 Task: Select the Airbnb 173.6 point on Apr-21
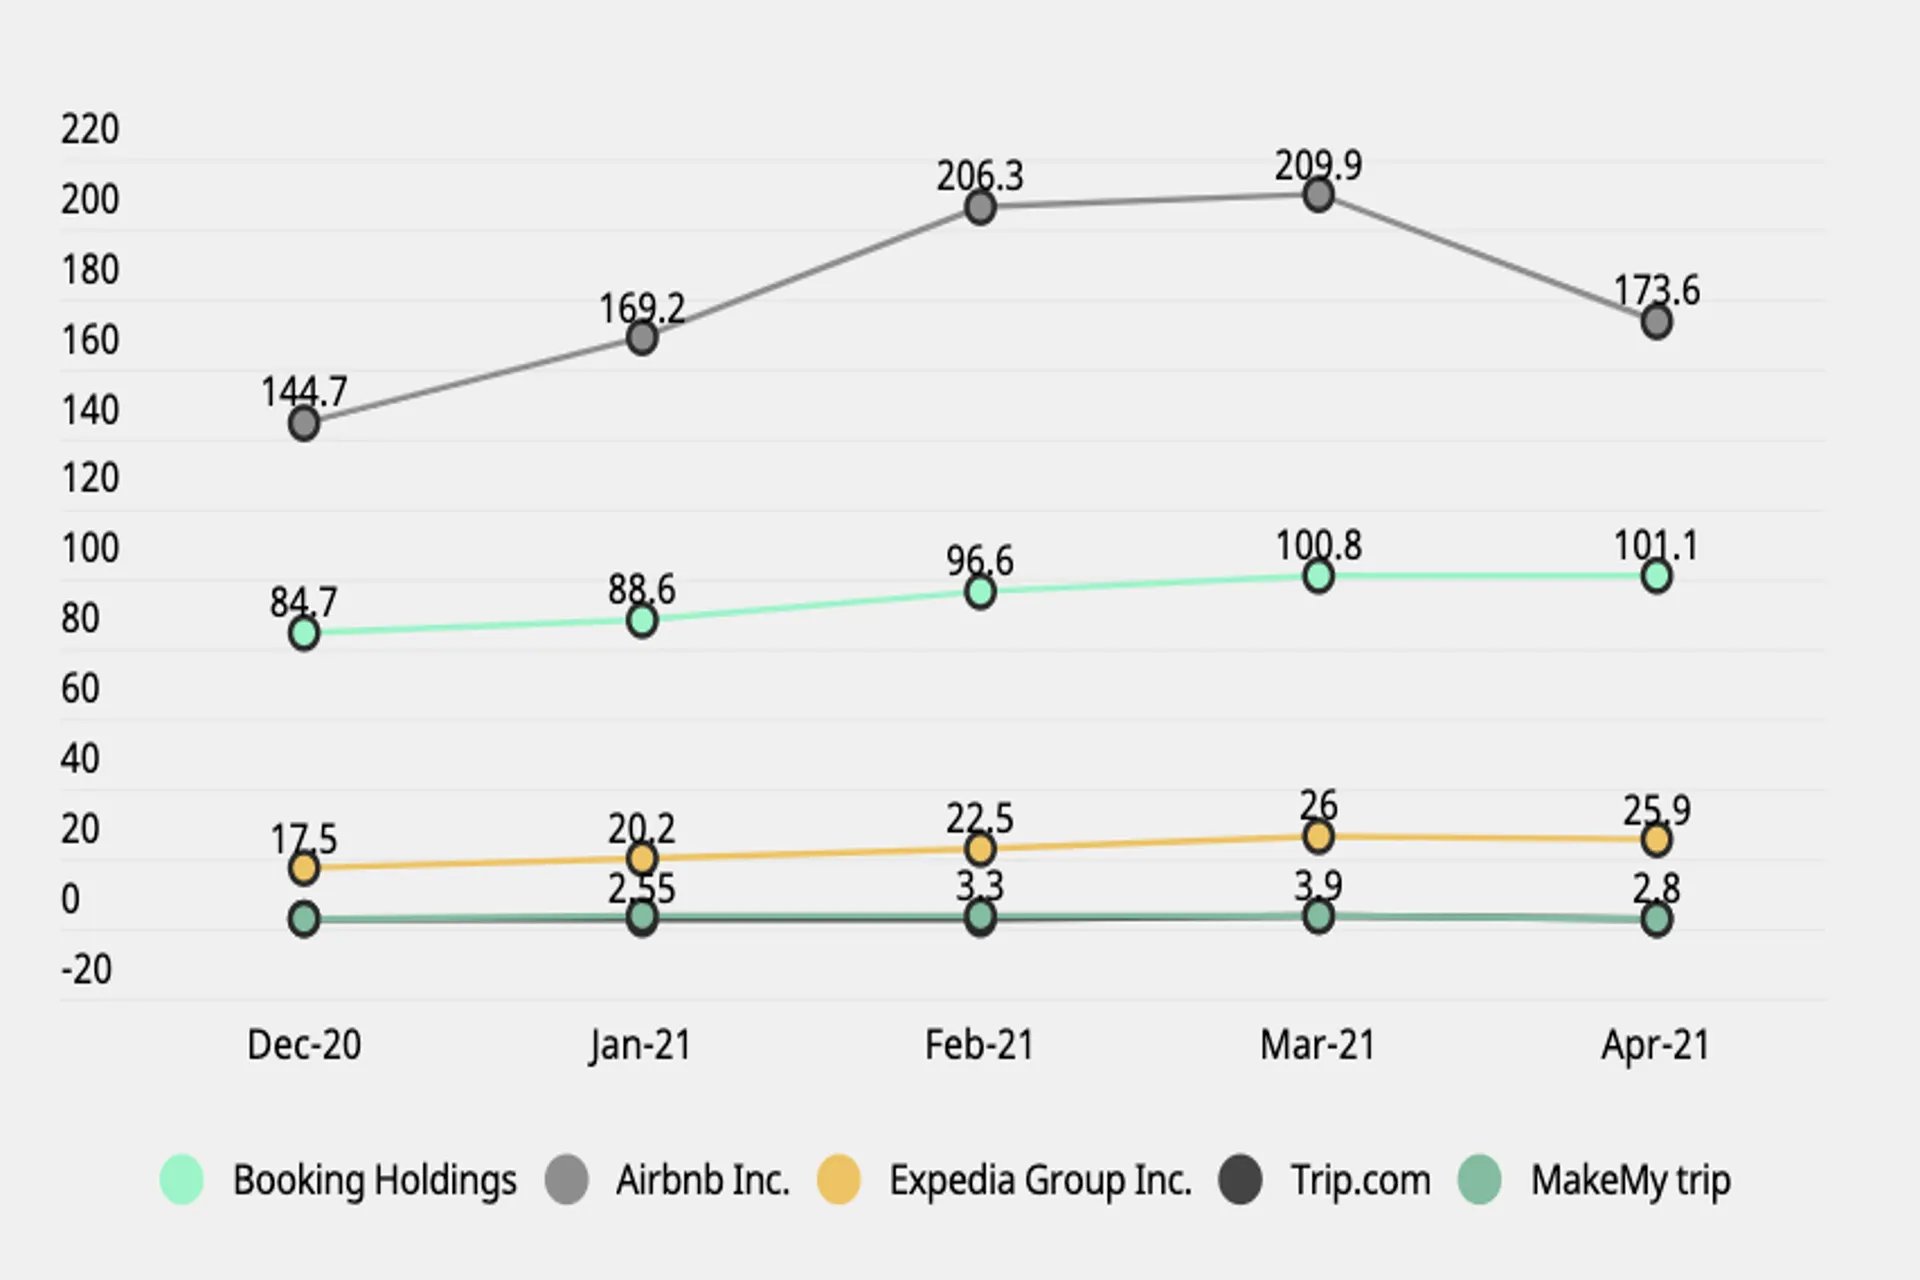[x=1656, y=322]
